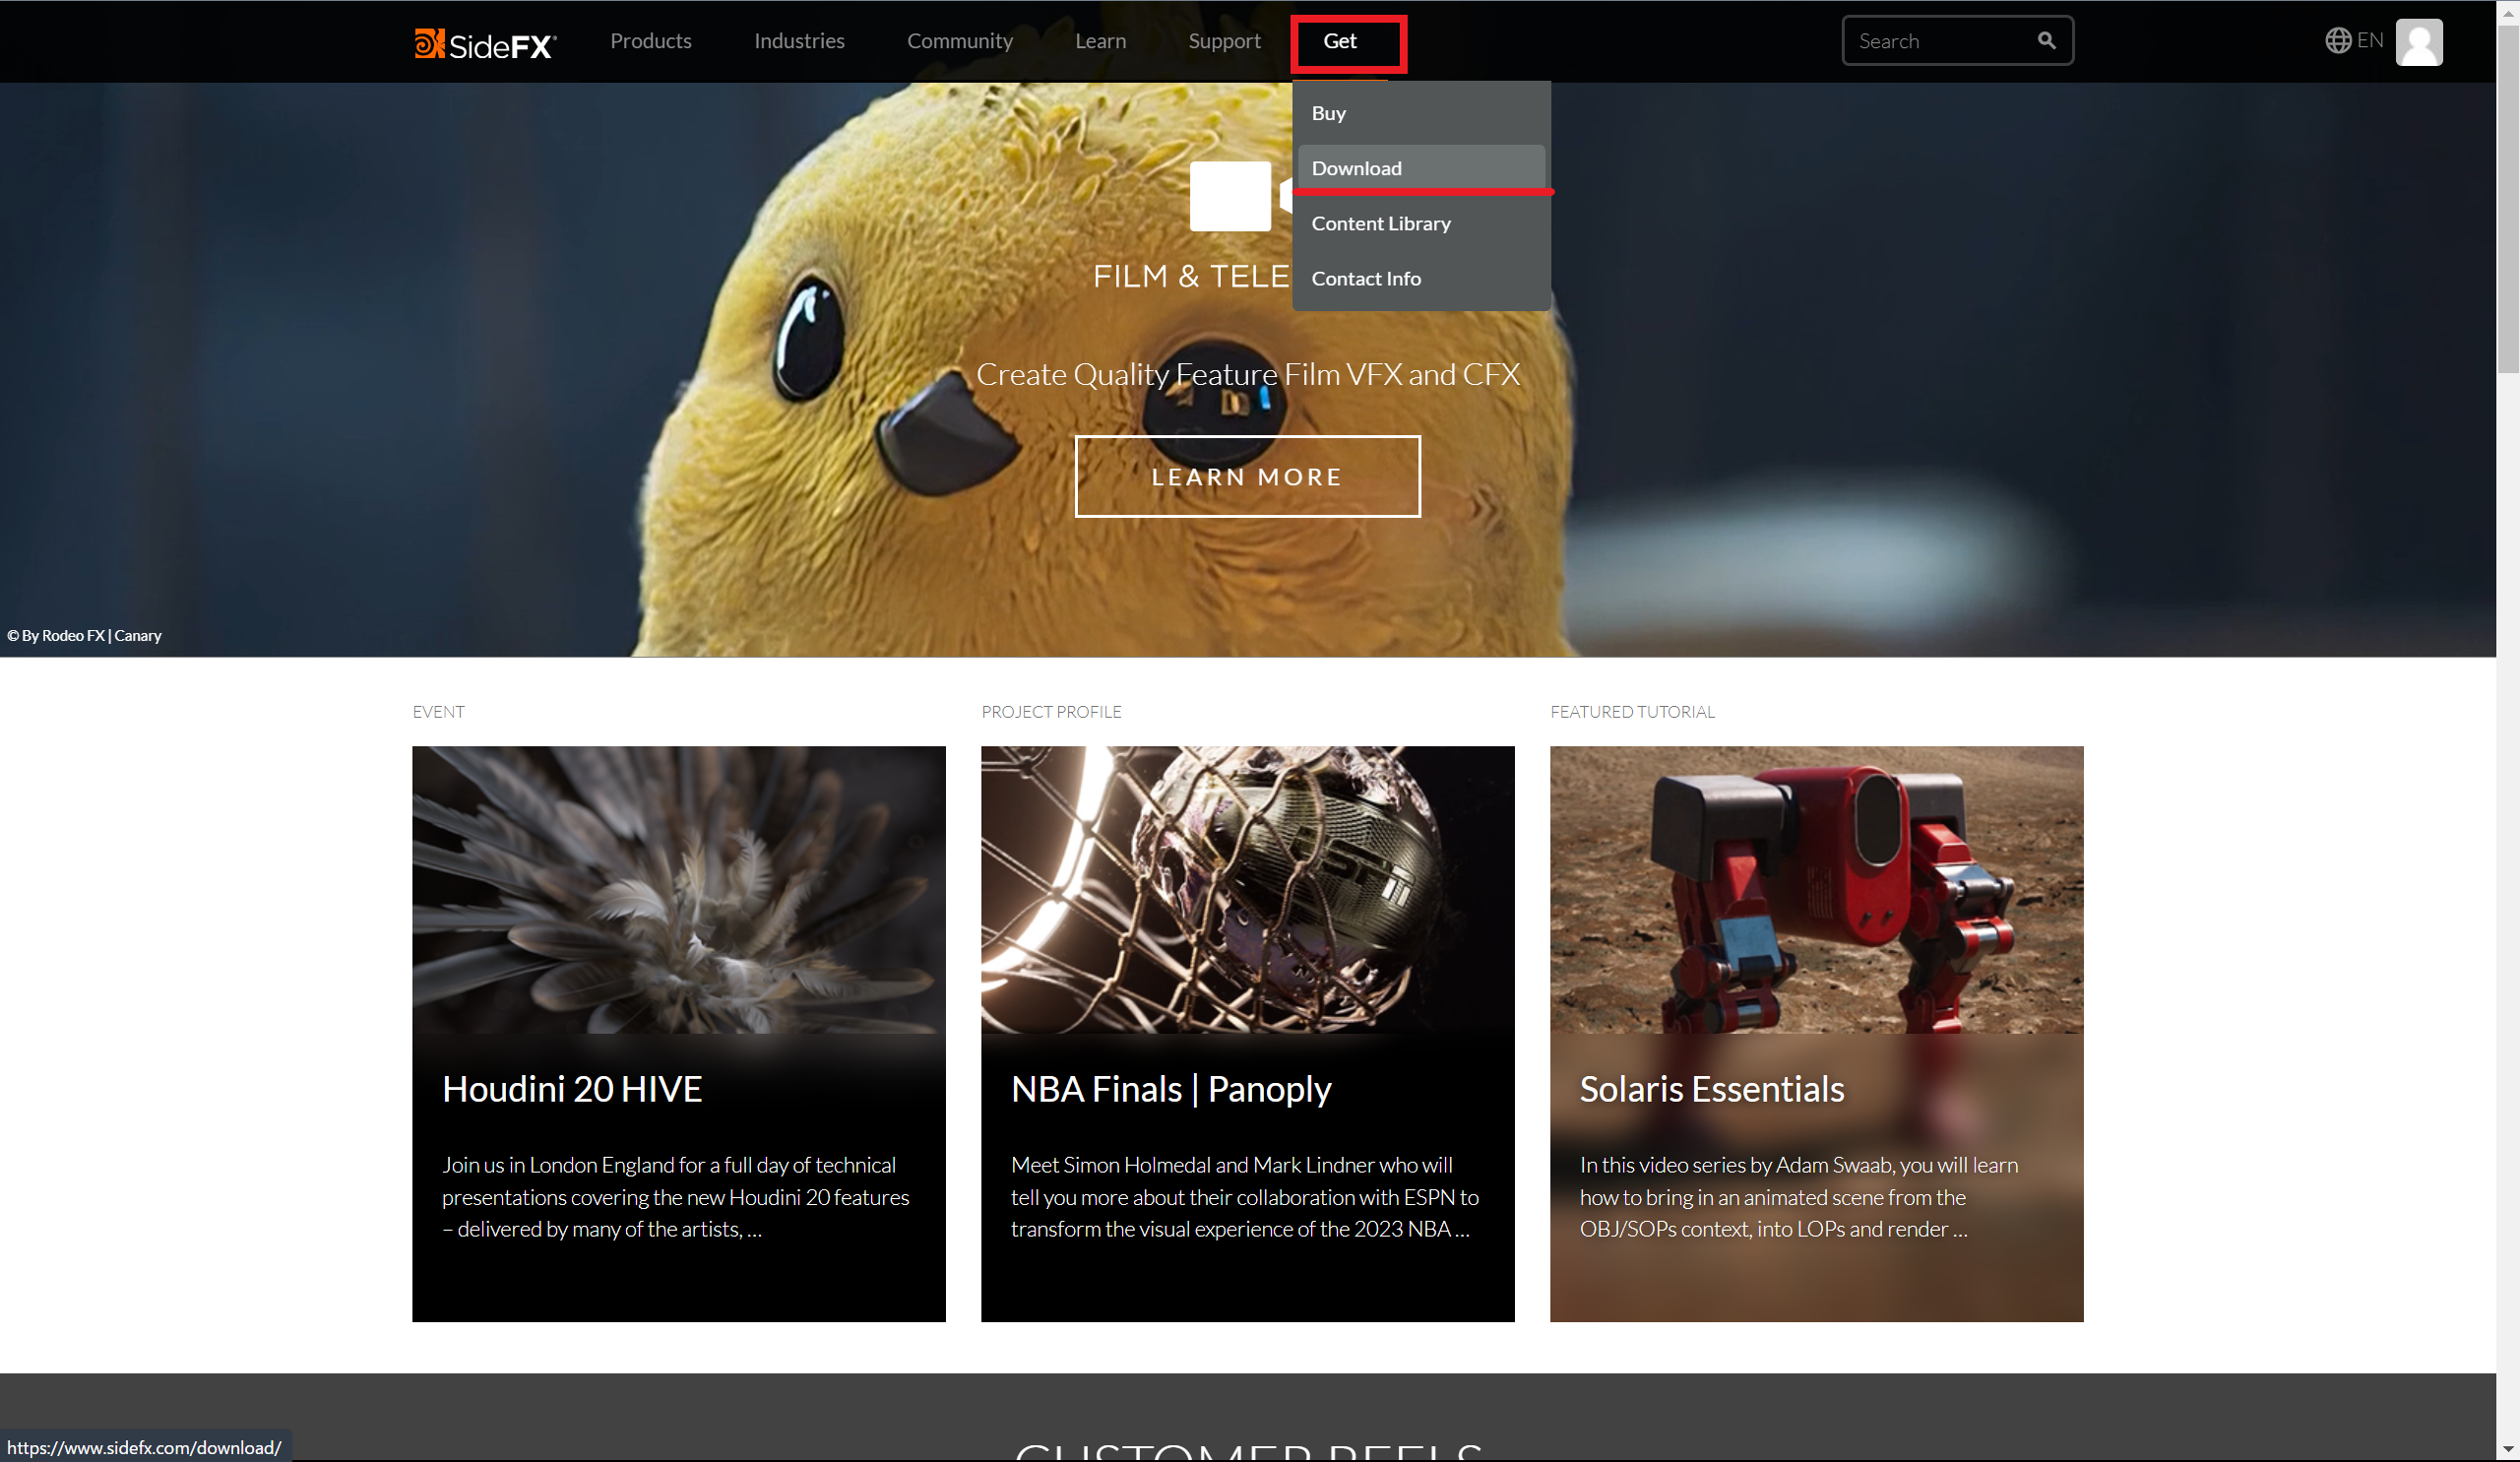Viewport: 2520px width, 1462px height.
Task: Open the Solaris Essentials tutorial thumbnail
Action: [1816, 889]
